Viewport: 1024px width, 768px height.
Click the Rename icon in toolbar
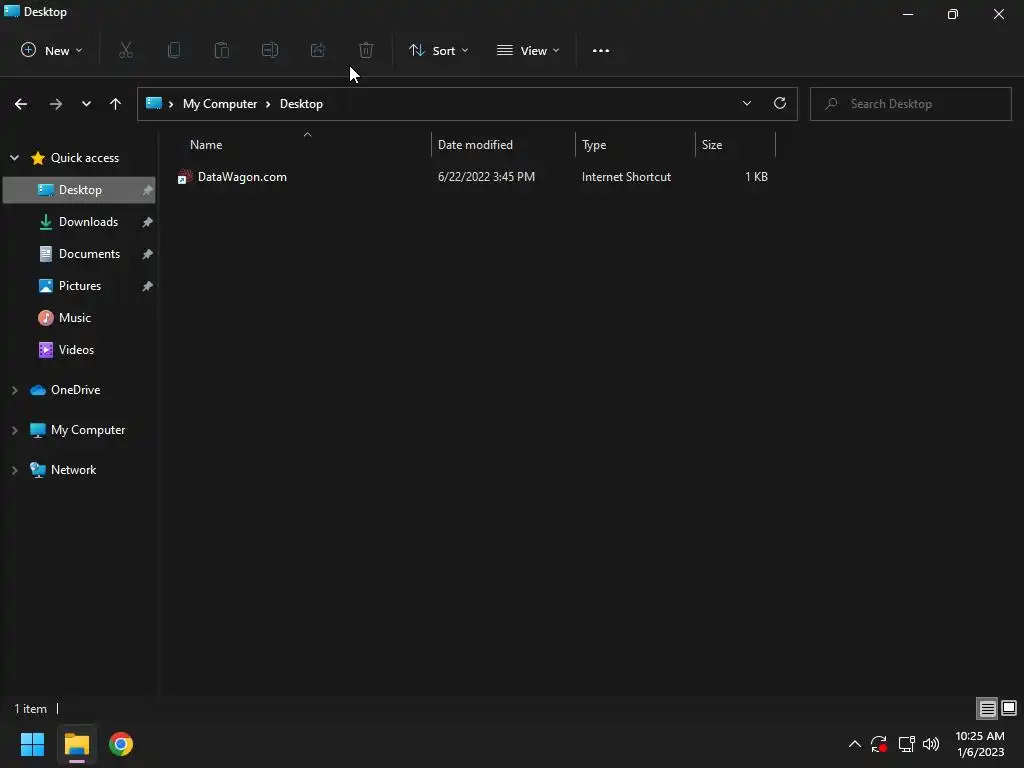pyautogui.click(x=270, y=50)
